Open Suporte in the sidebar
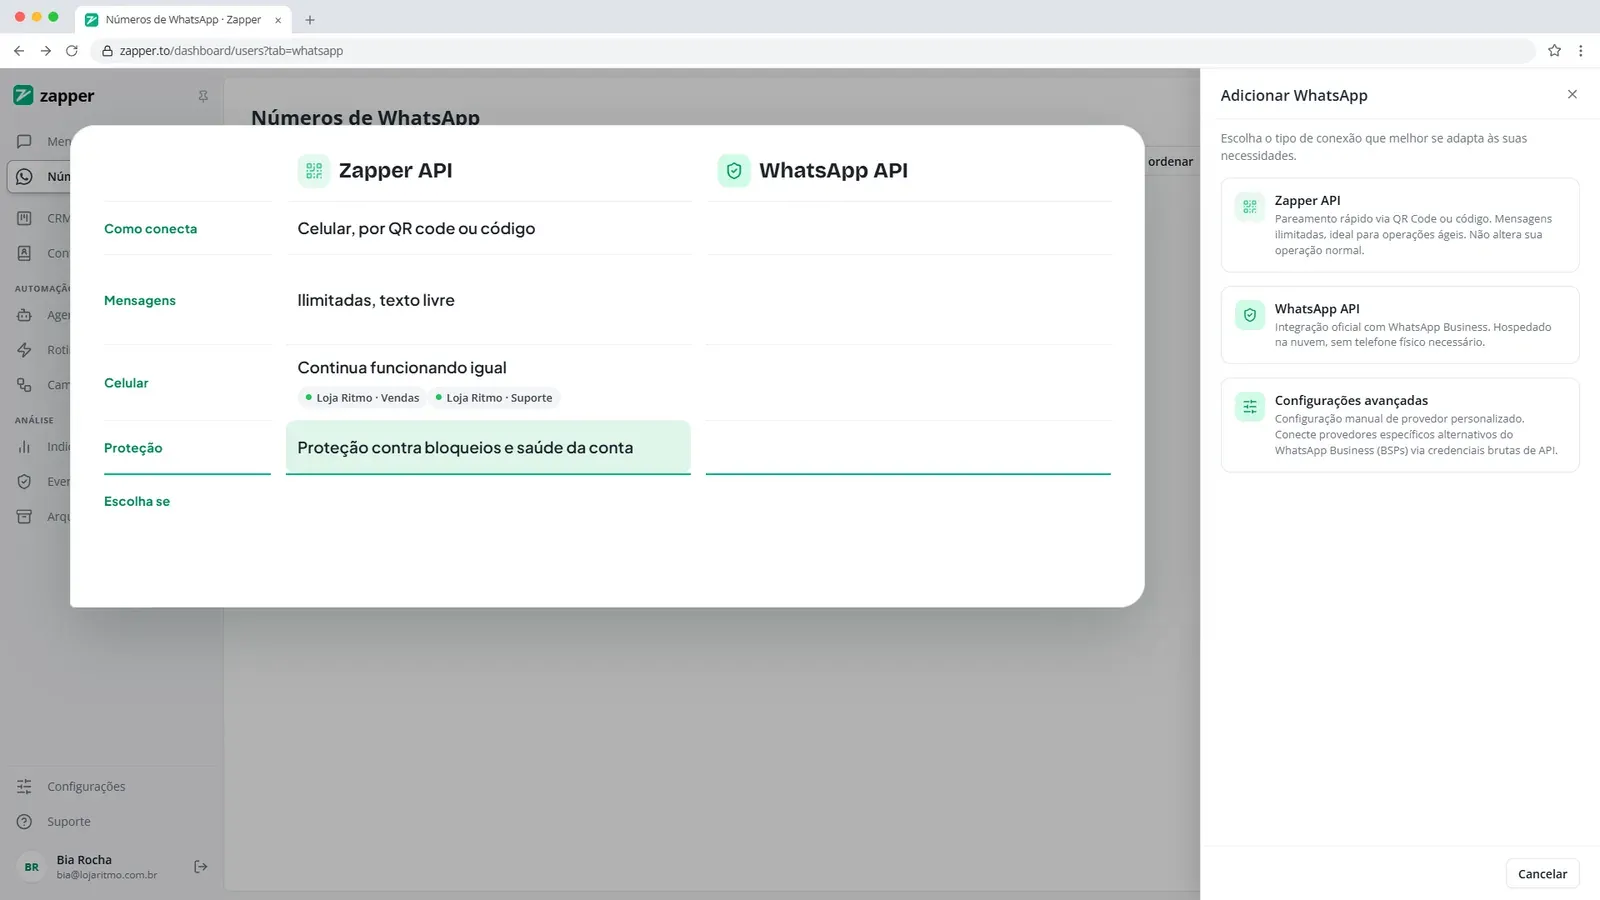This screenshot has width=1600, height=900. [69, 822]
